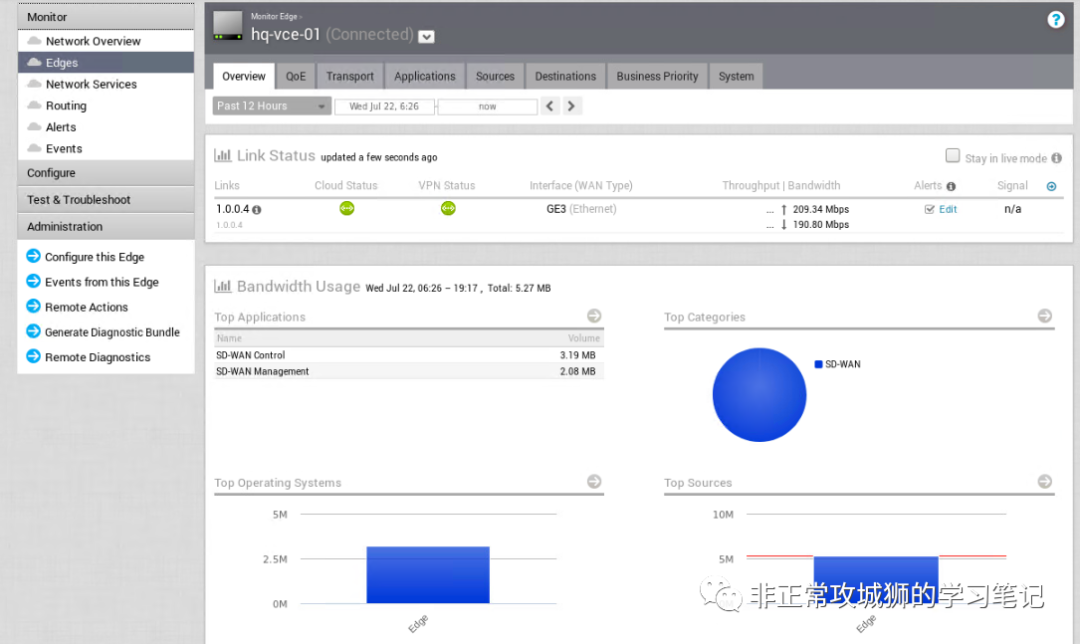Click the Remote Diagnostics link
The image size is (1080, 644).
pos(97,357)
